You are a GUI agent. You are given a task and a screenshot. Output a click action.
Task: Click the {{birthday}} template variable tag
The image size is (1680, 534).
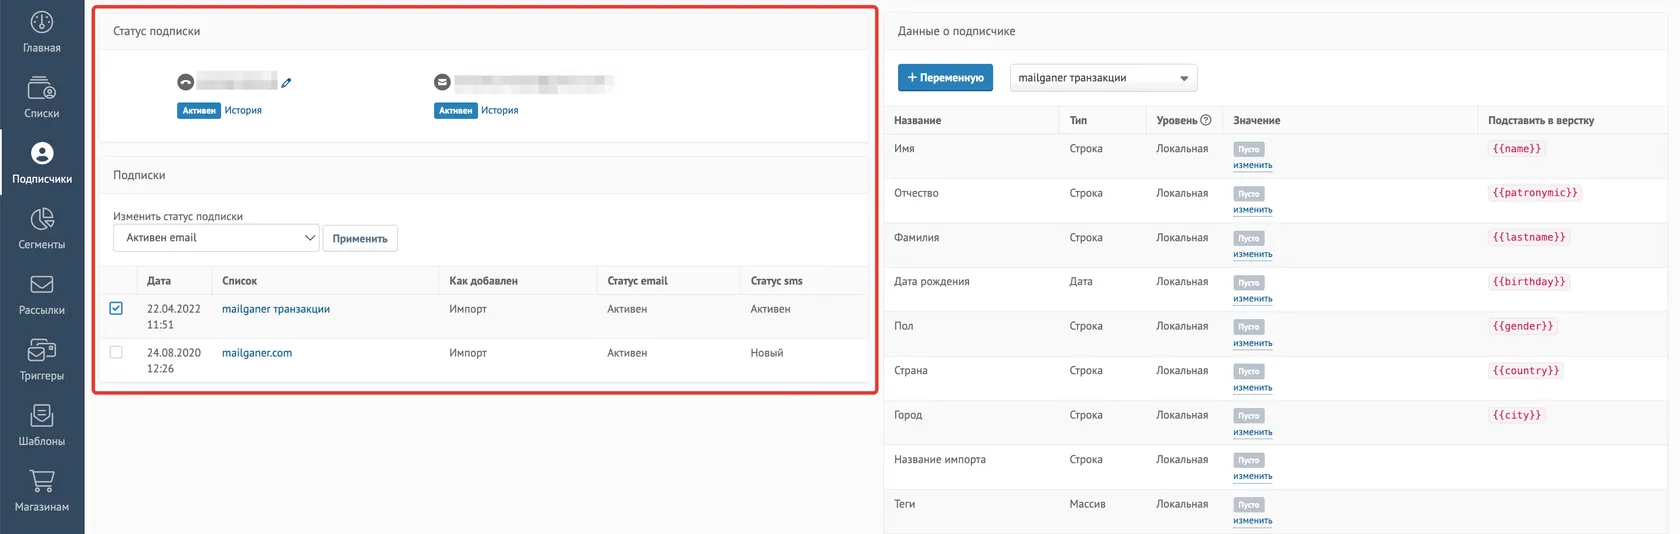pyautogui.click(x=1529, y=282)
